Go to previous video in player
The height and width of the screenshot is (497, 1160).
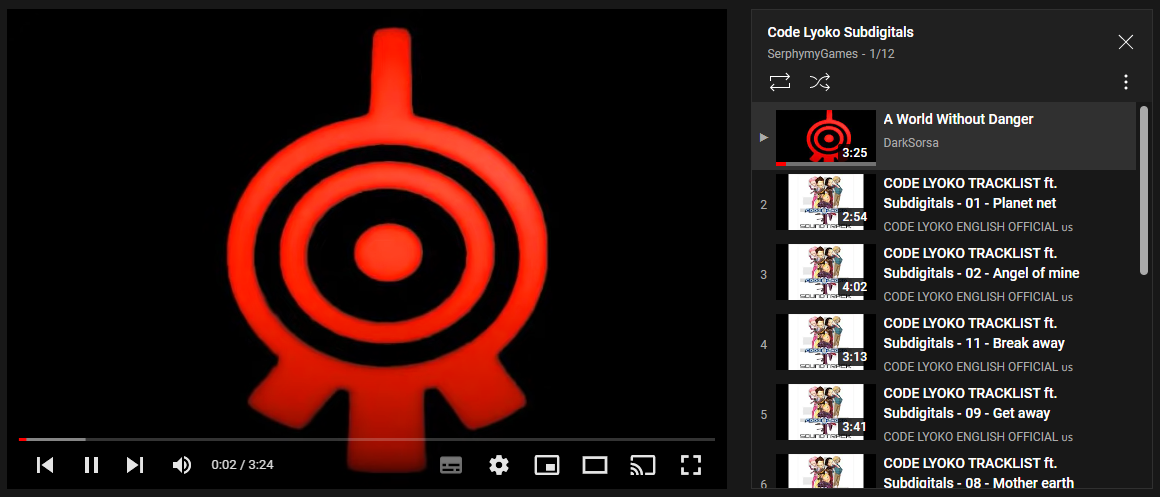point(45,464)
